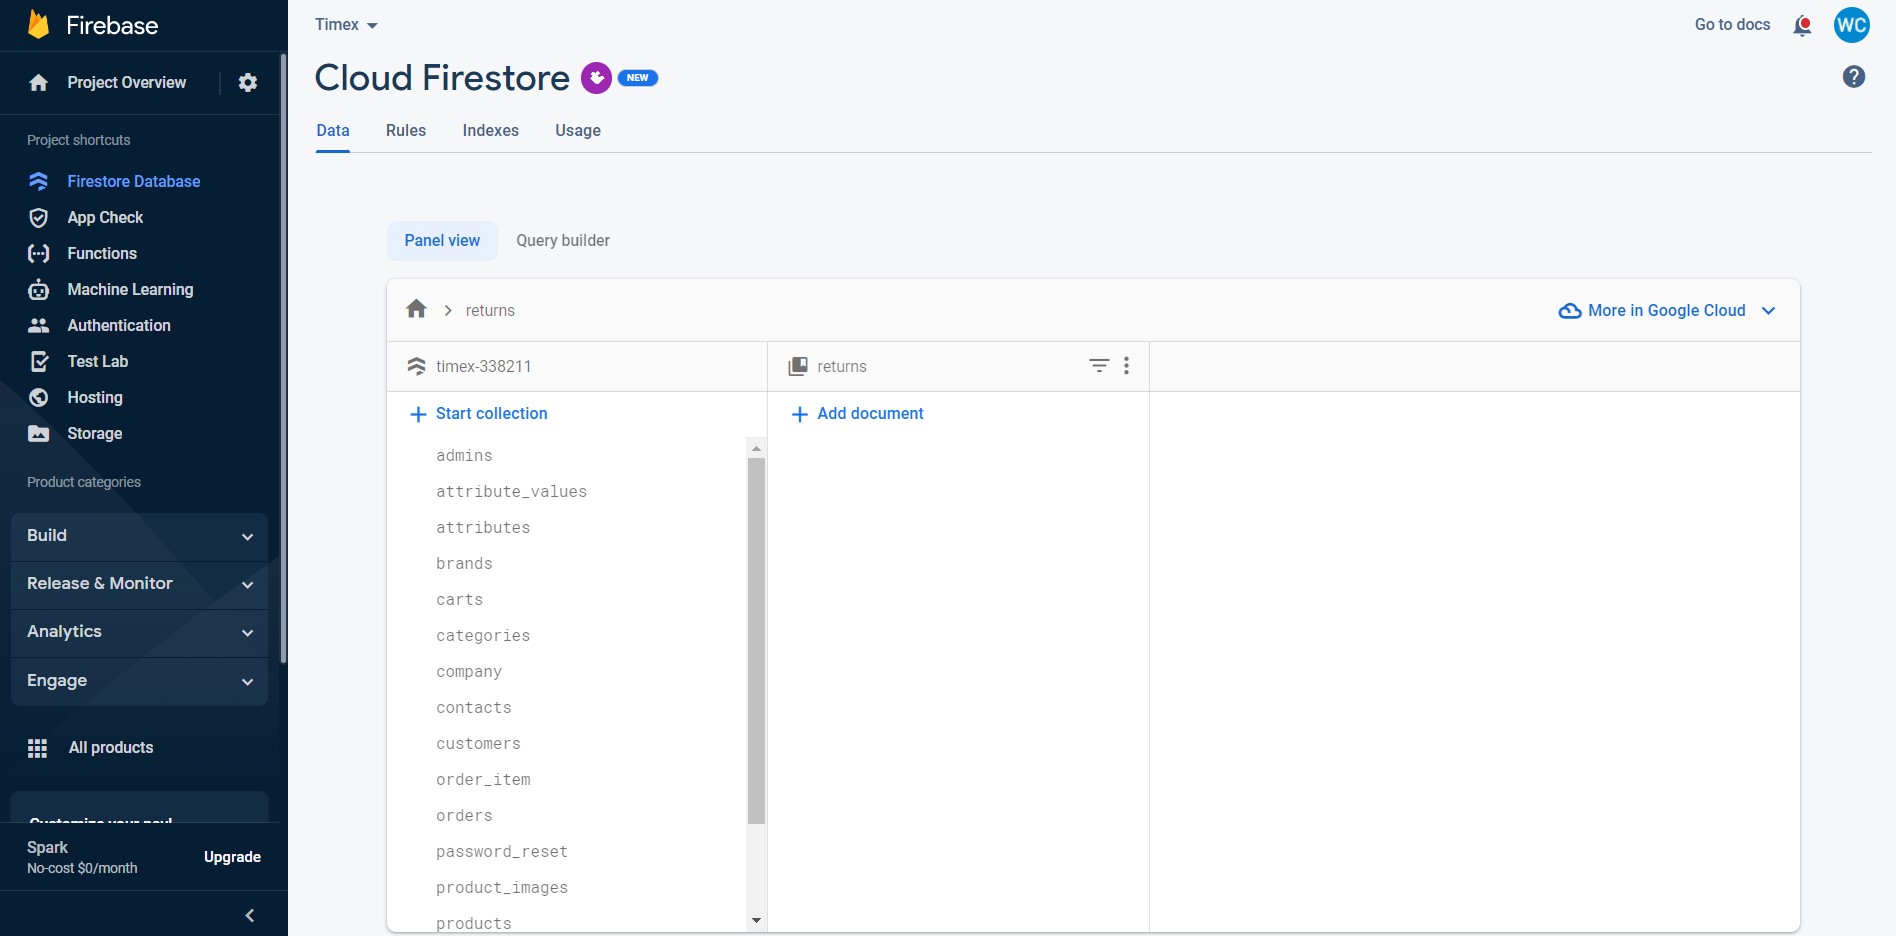Image resolution: width=1896 pixels, height=936 pixels.
Task: Click the Storage folder icon
Action: (39, 433)
